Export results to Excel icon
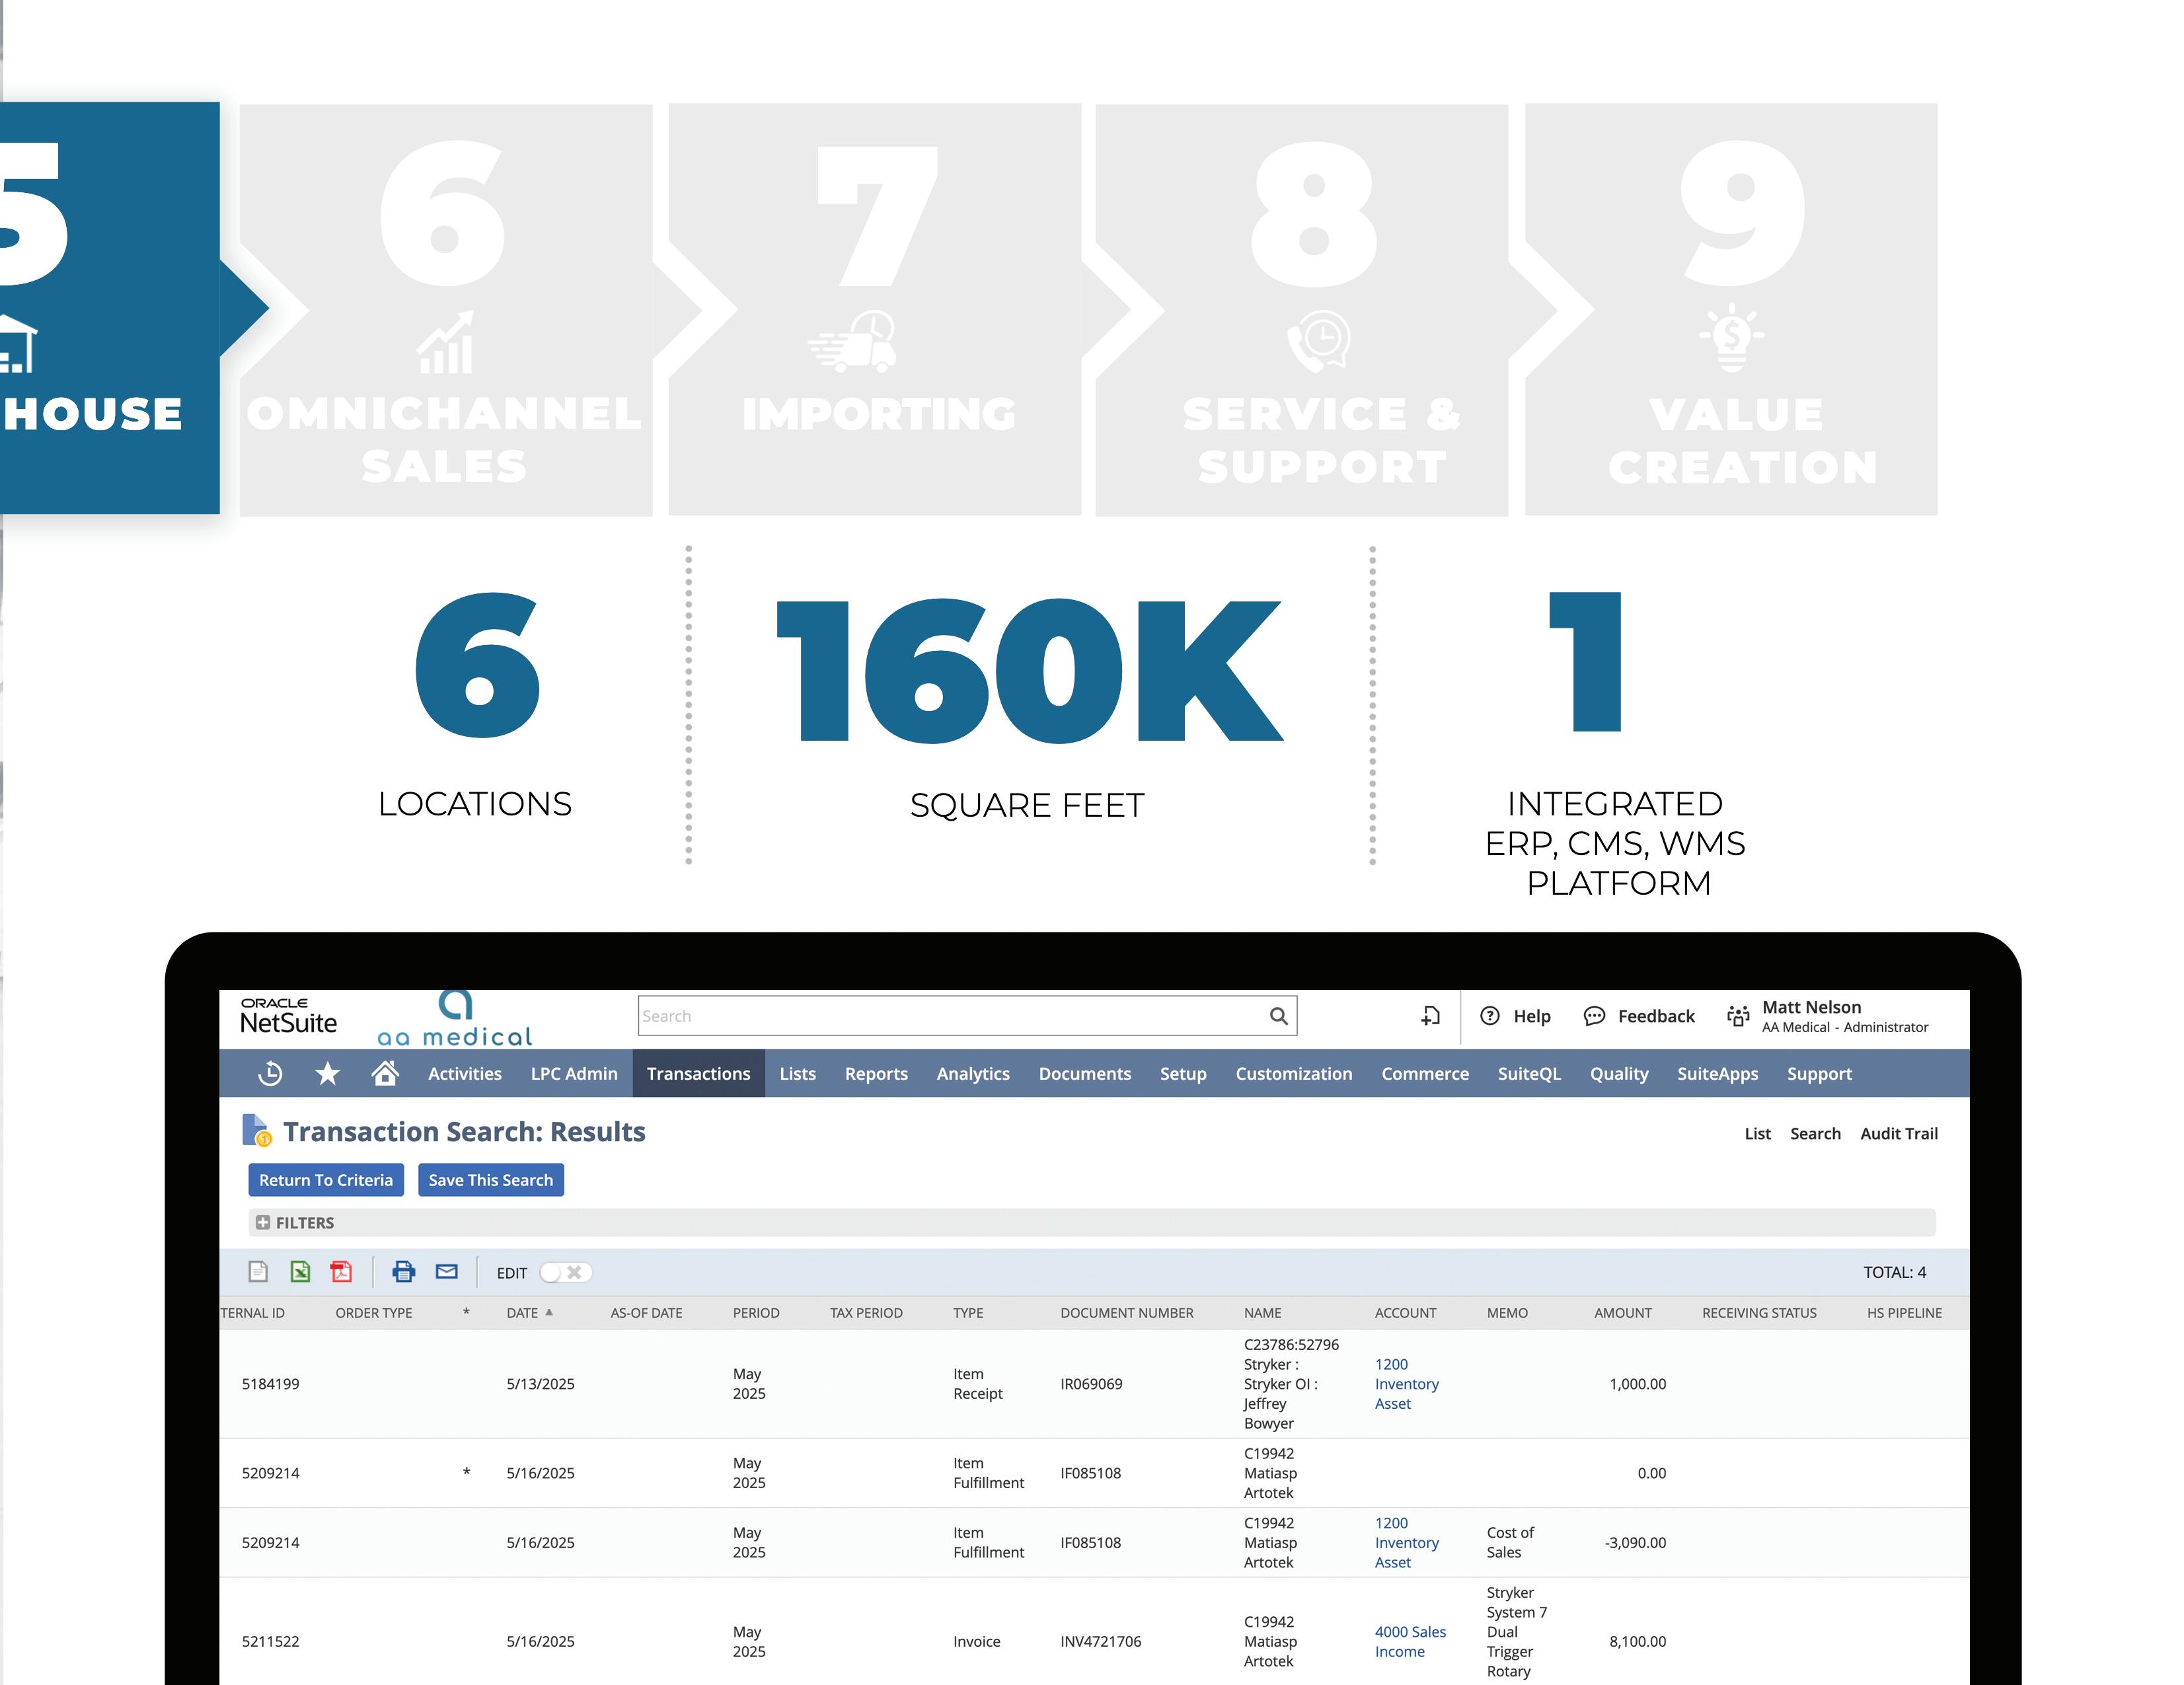The width and height of the screenshot is (2184, 1685). (300, 1271)
